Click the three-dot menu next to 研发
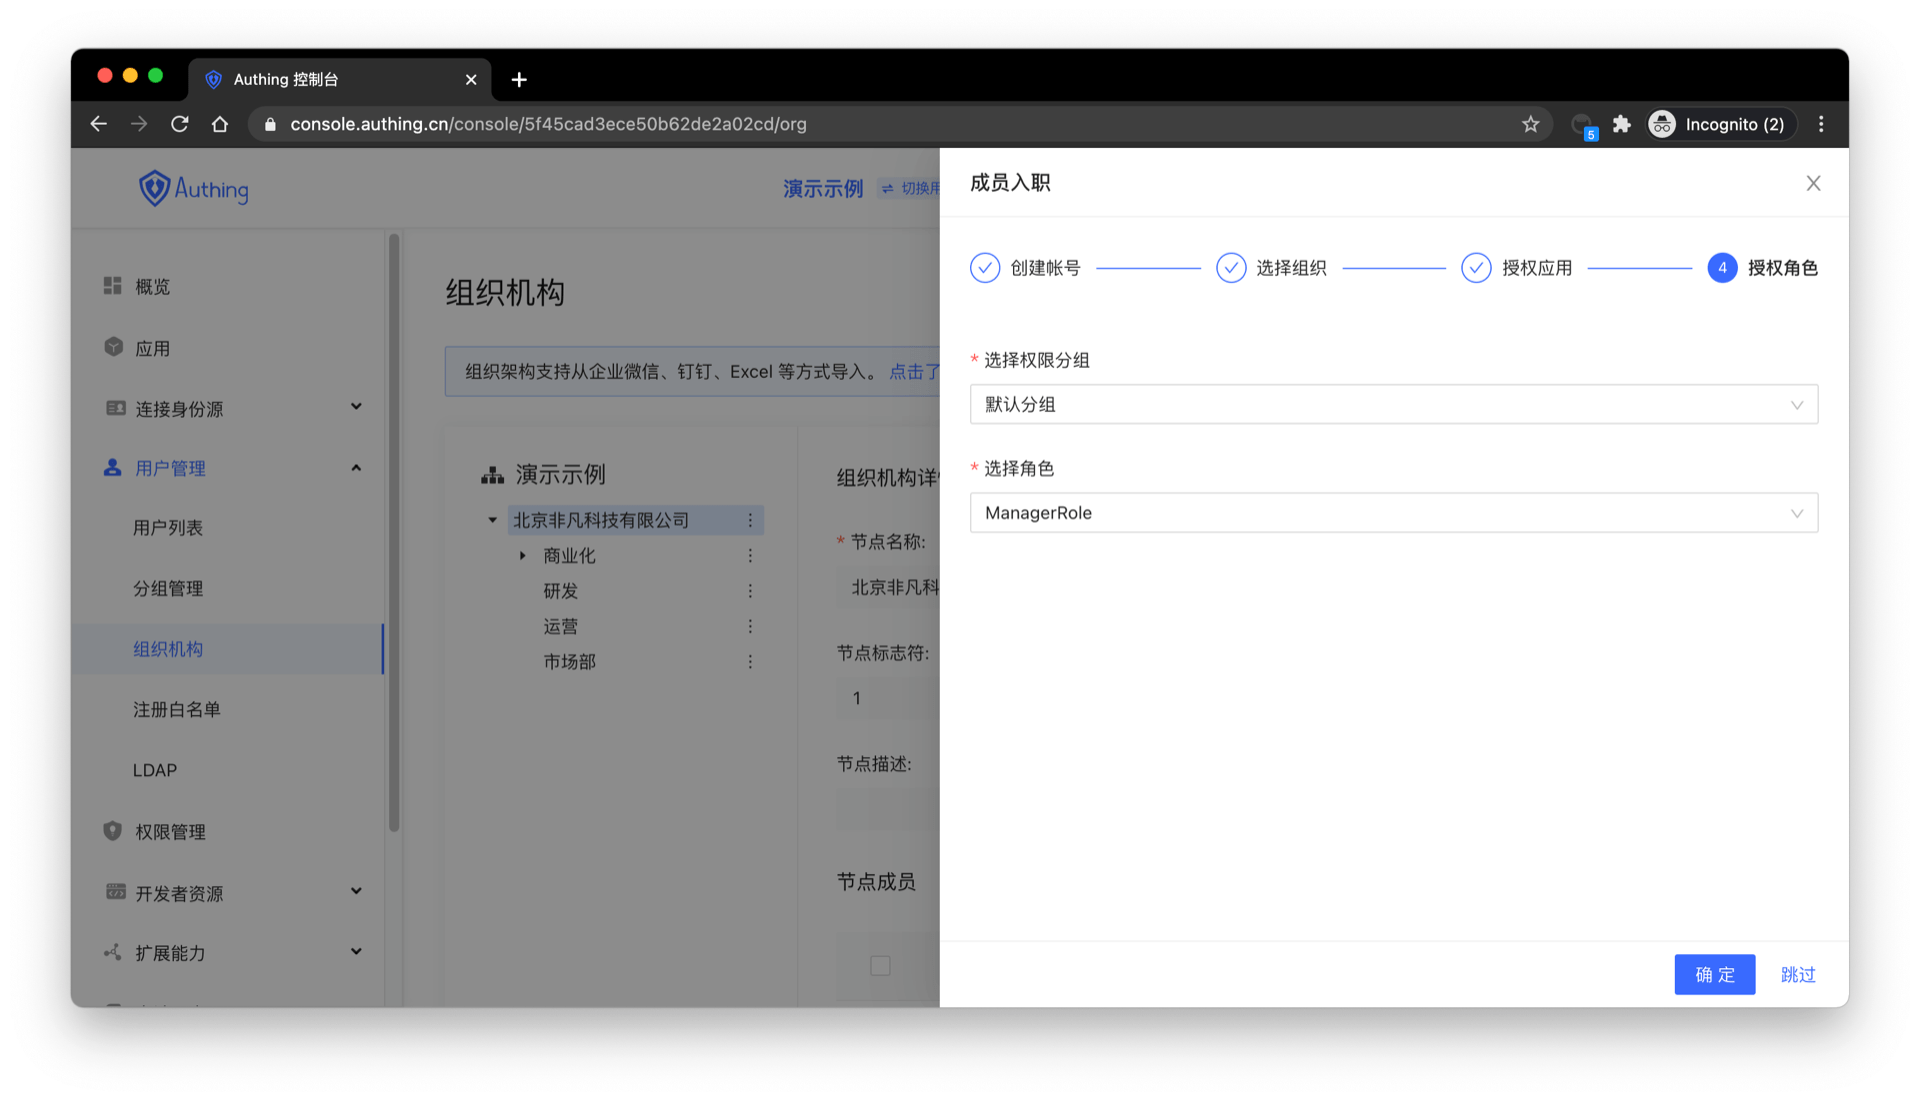Screen dimensions: 1920x1101 (750, 591)
